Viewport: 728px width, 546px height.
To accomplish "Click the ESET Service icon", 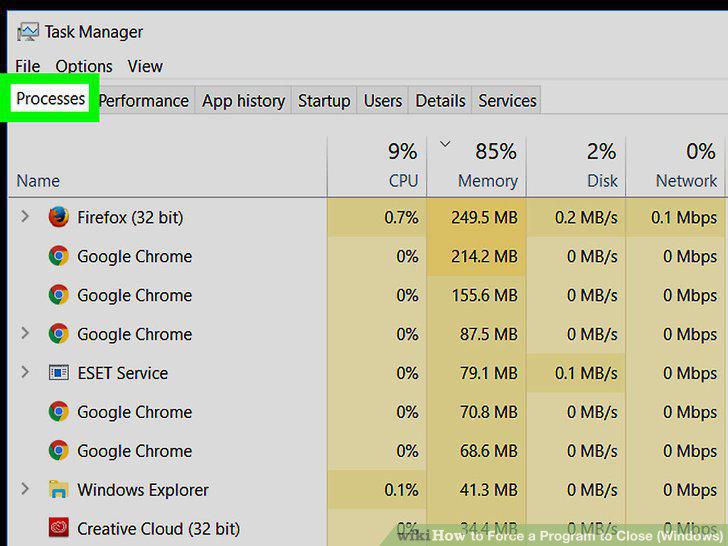I will pyautogui.click(x=58, y=372).
